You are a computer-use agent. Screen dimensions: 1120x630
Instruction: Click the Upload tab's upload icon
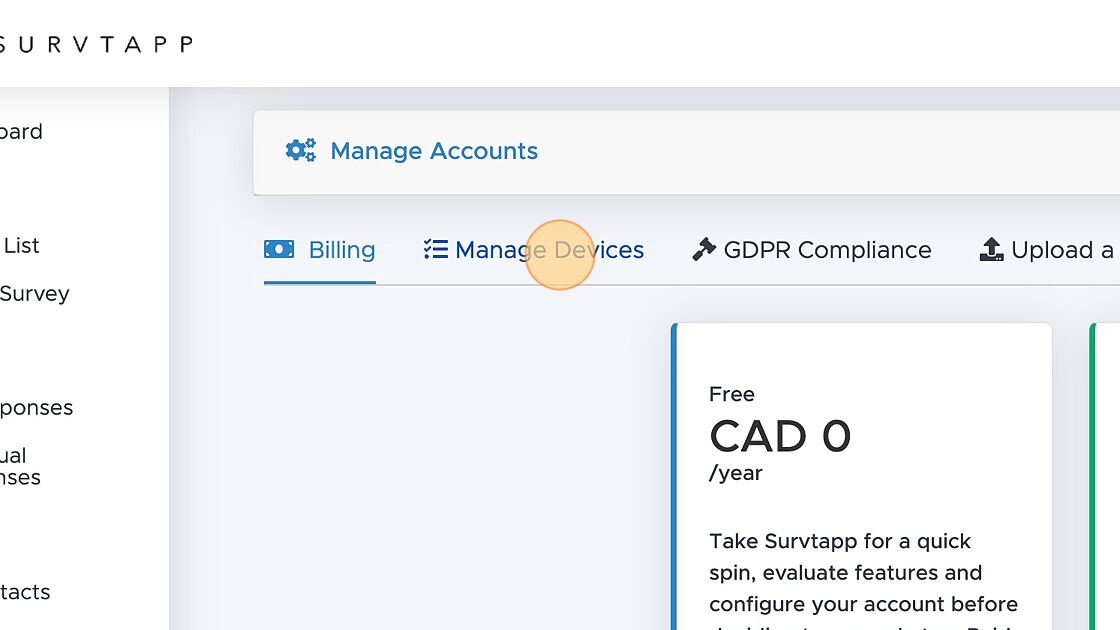(991, 249)
